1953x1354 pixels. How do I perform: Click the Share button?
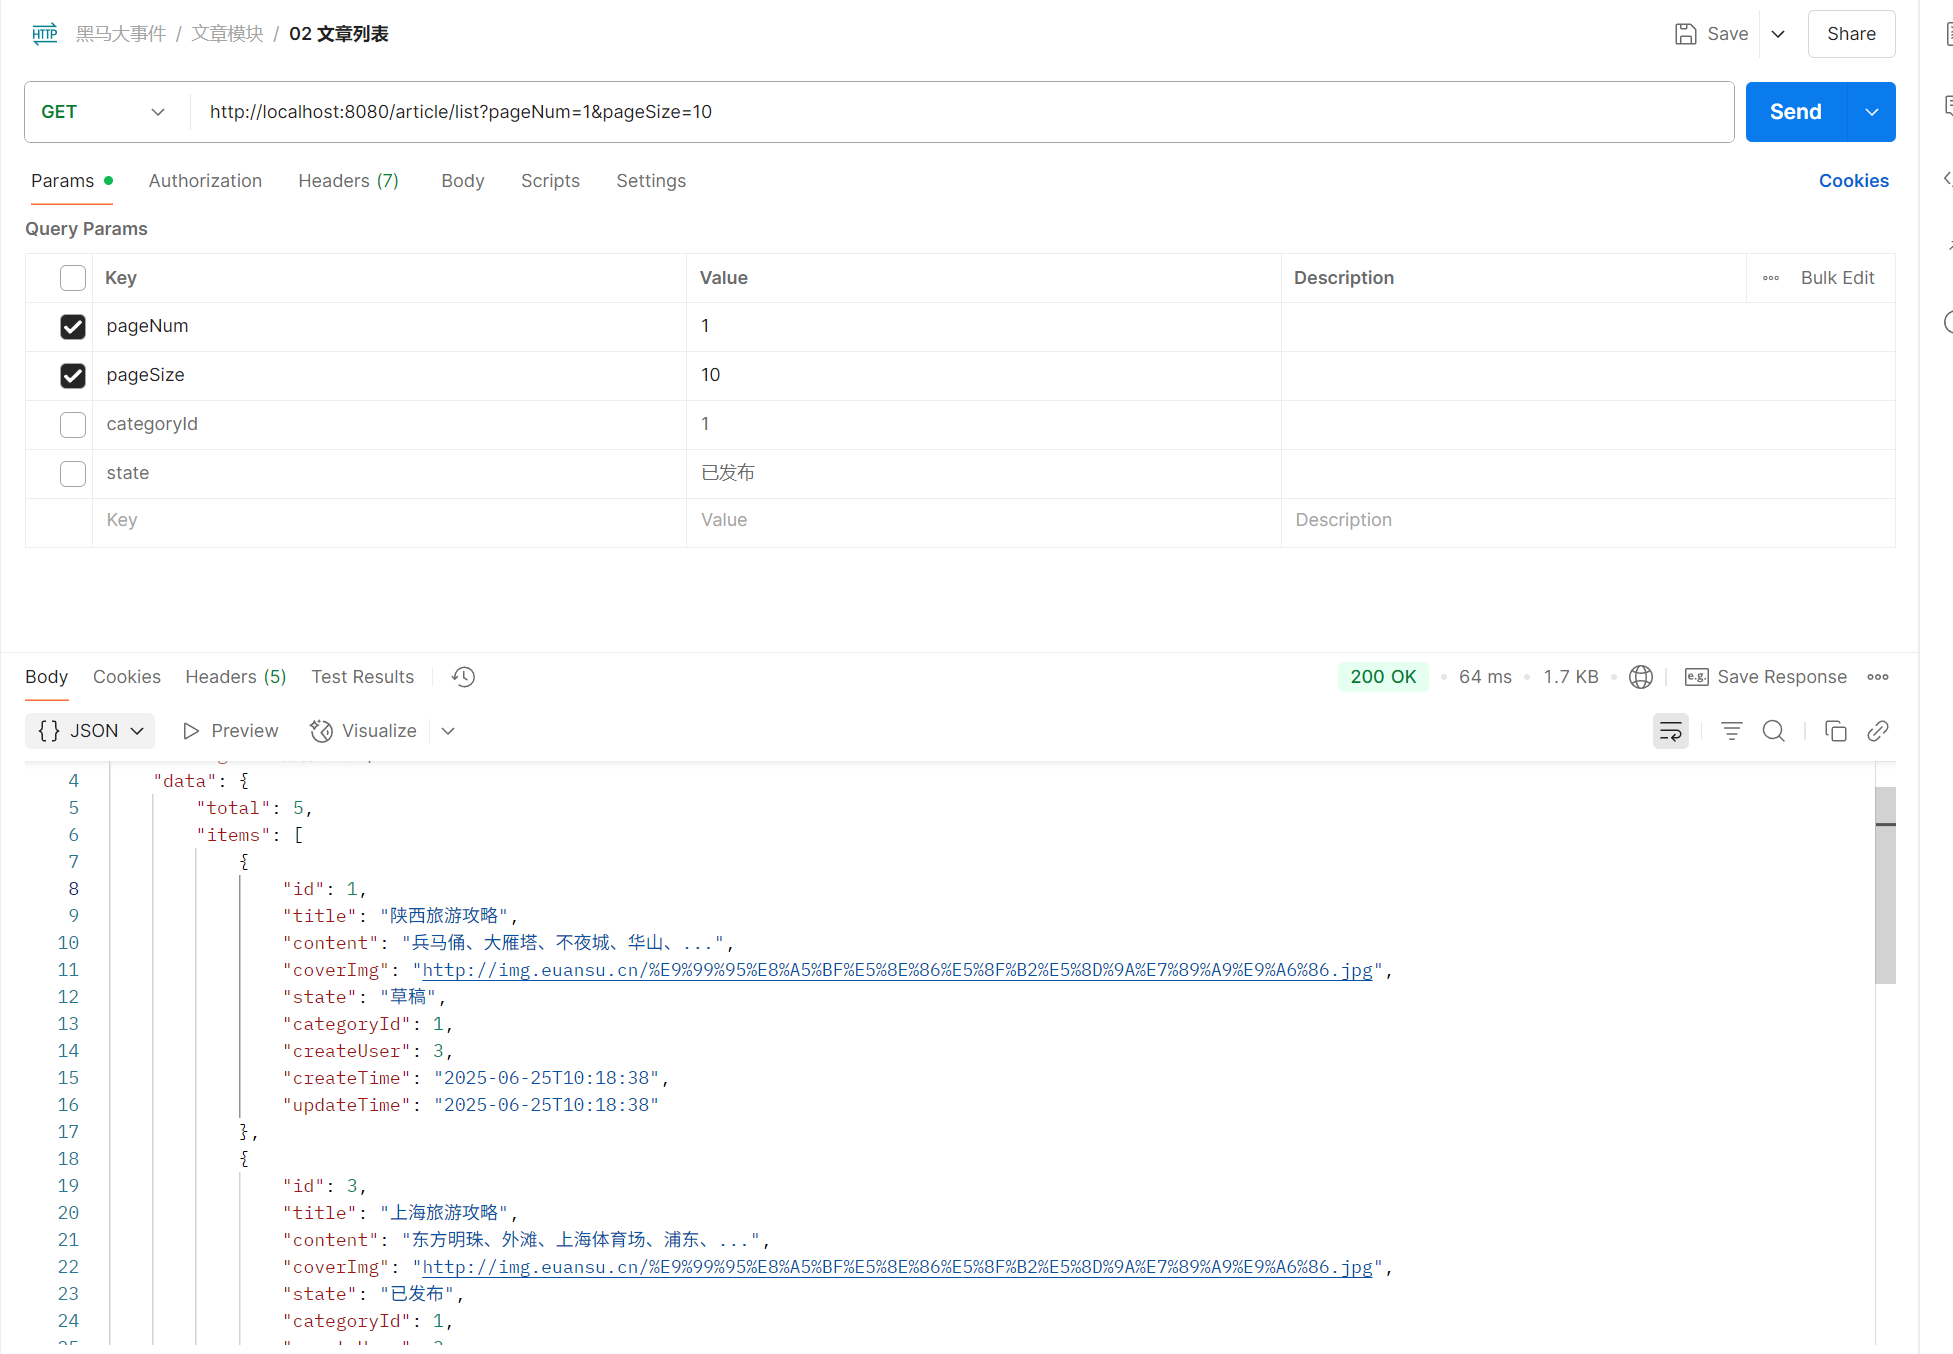(1850, 34)
